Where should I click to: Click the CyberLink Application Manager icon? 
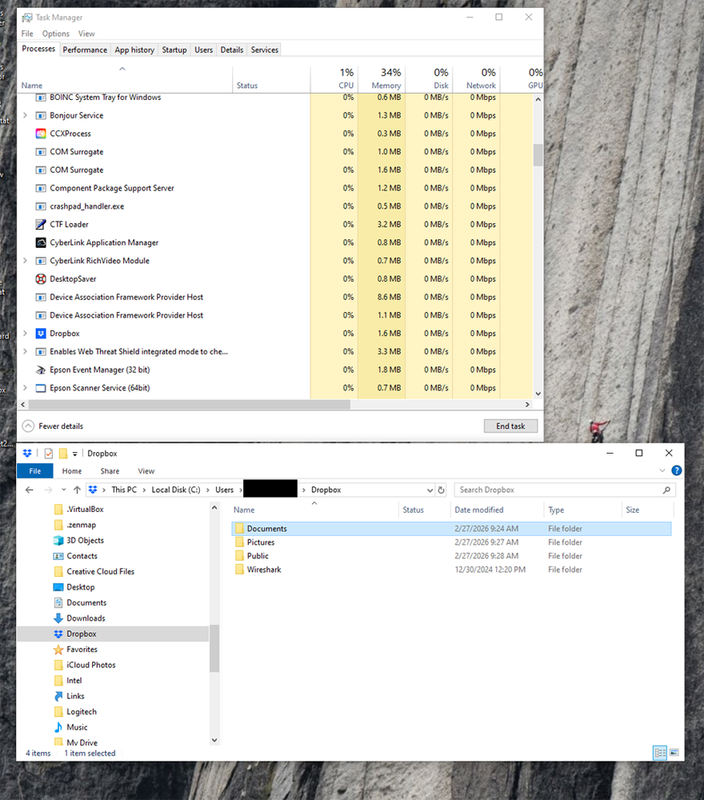click(x=41, y=242)
